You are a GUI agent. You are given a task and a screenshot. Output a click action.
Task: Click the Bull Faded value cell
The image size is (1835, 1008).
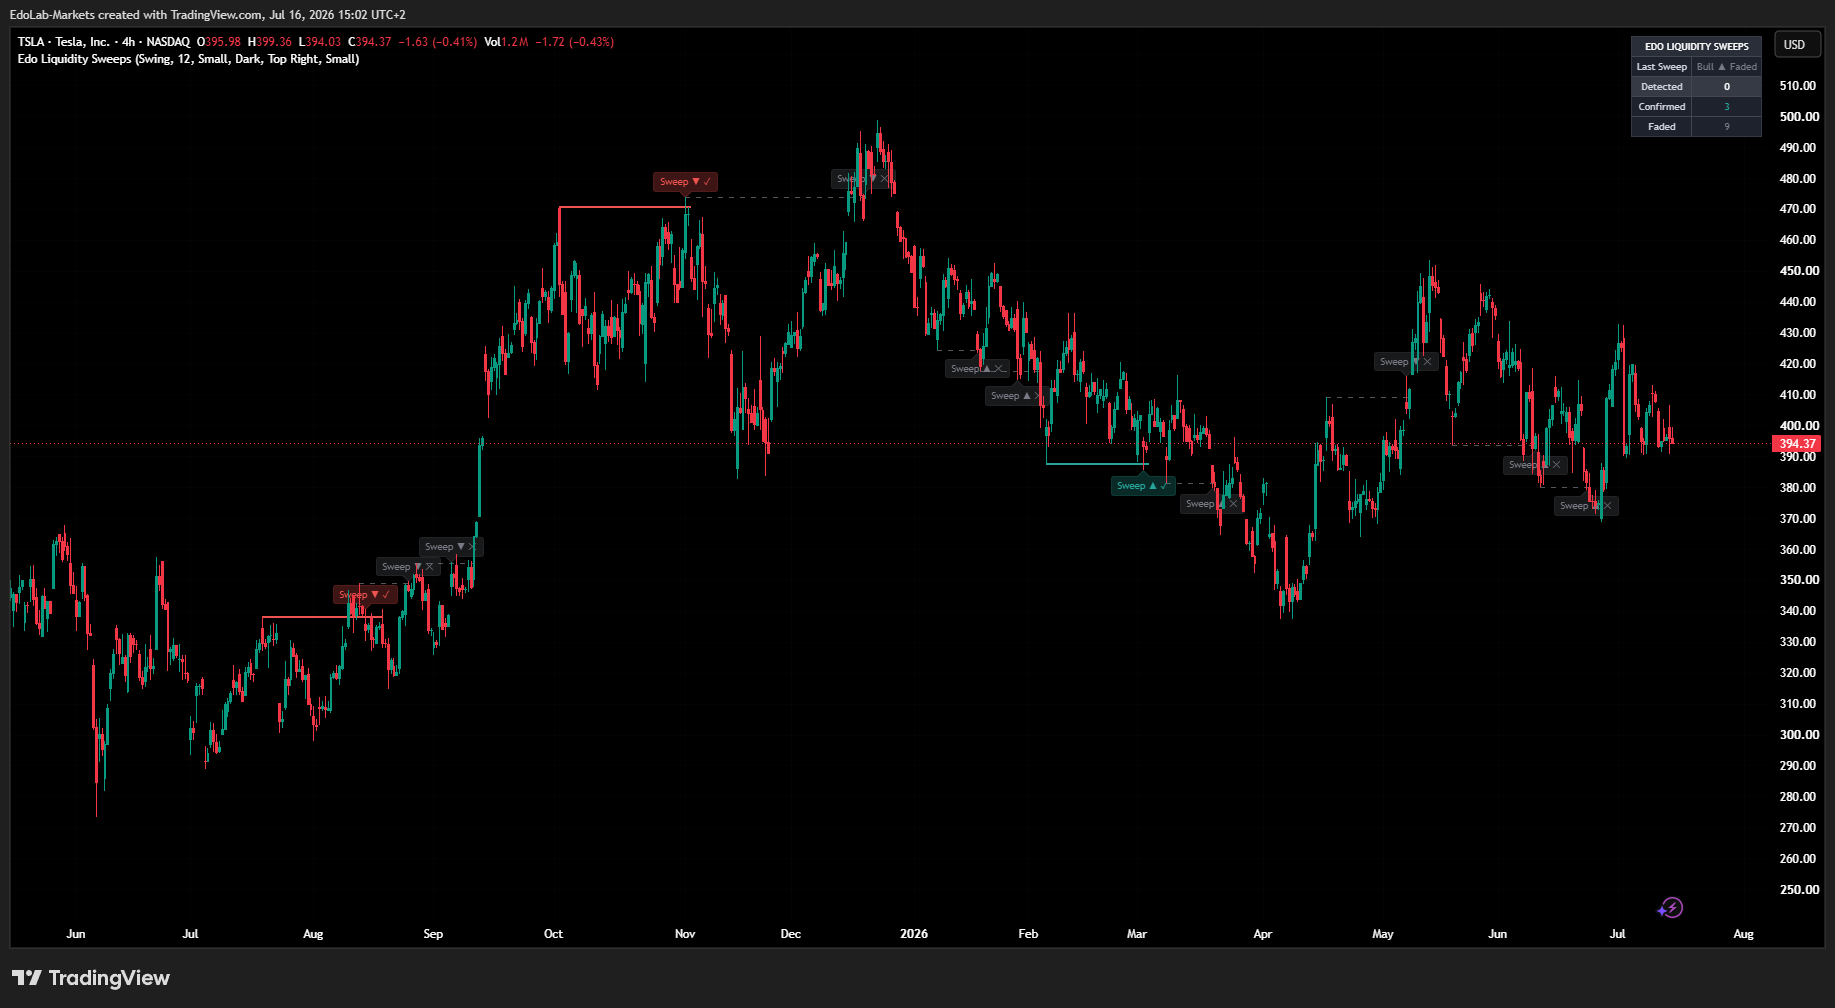[x=1726, y=67]
